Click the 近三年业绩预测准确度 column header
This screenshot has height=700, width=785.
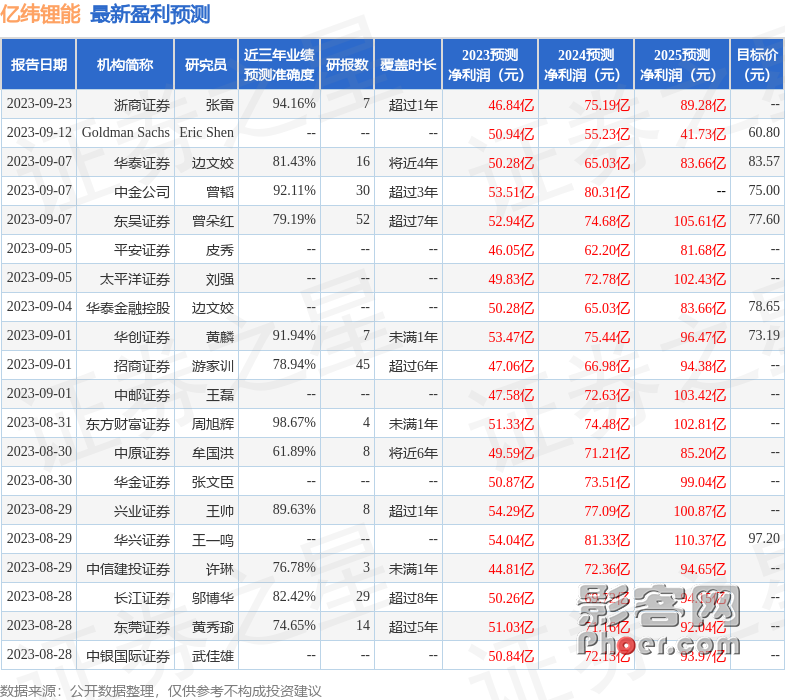point(279,65)
